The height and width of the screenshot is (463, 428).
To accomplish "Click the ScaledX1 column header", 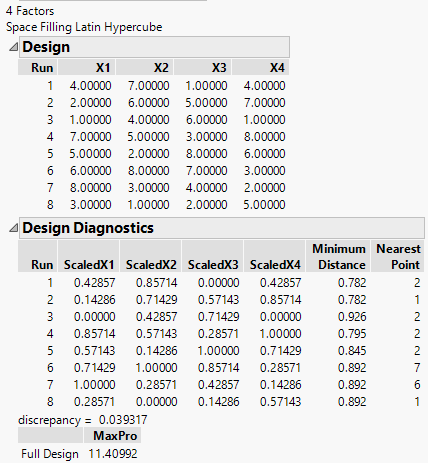I will click(x=89, y=257).
